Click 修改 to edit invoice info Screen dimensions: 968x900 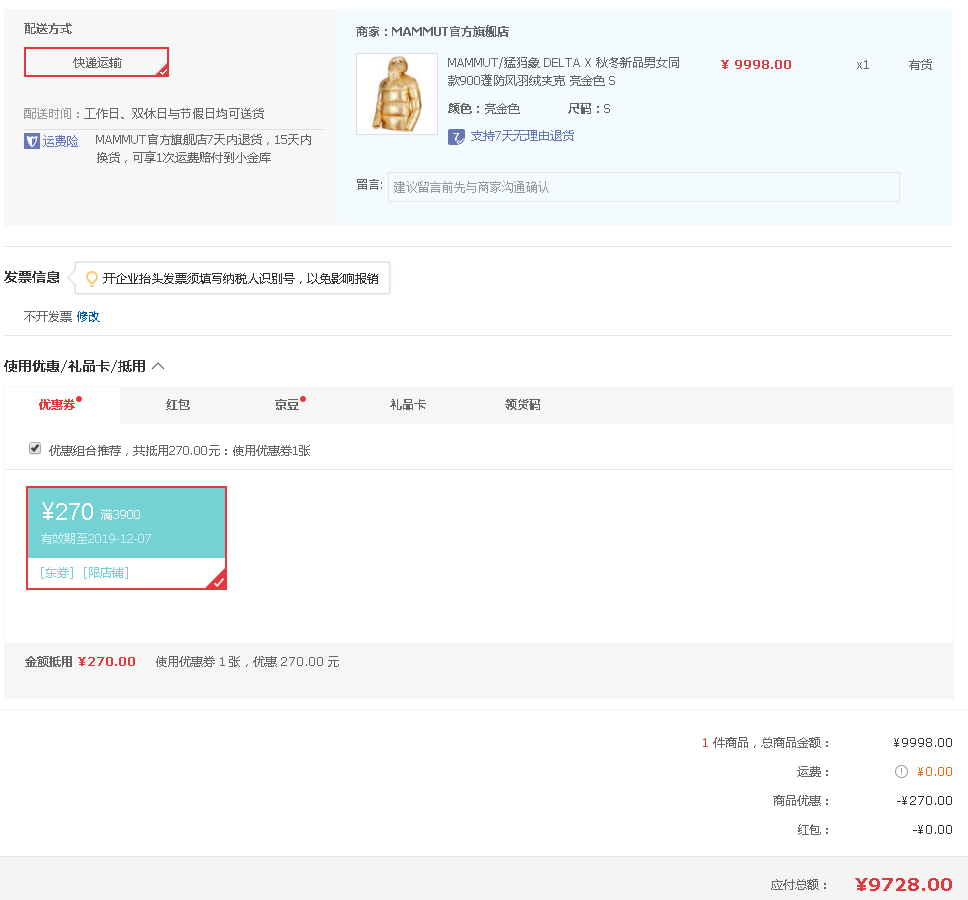88,317
